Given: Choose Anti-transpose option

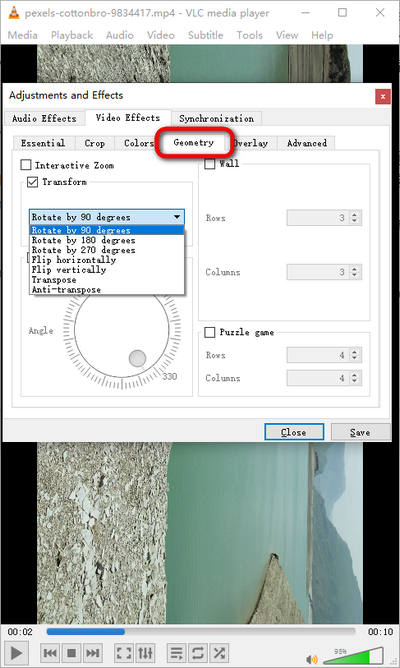Looking at the screenshot, I should click(106, 289).
